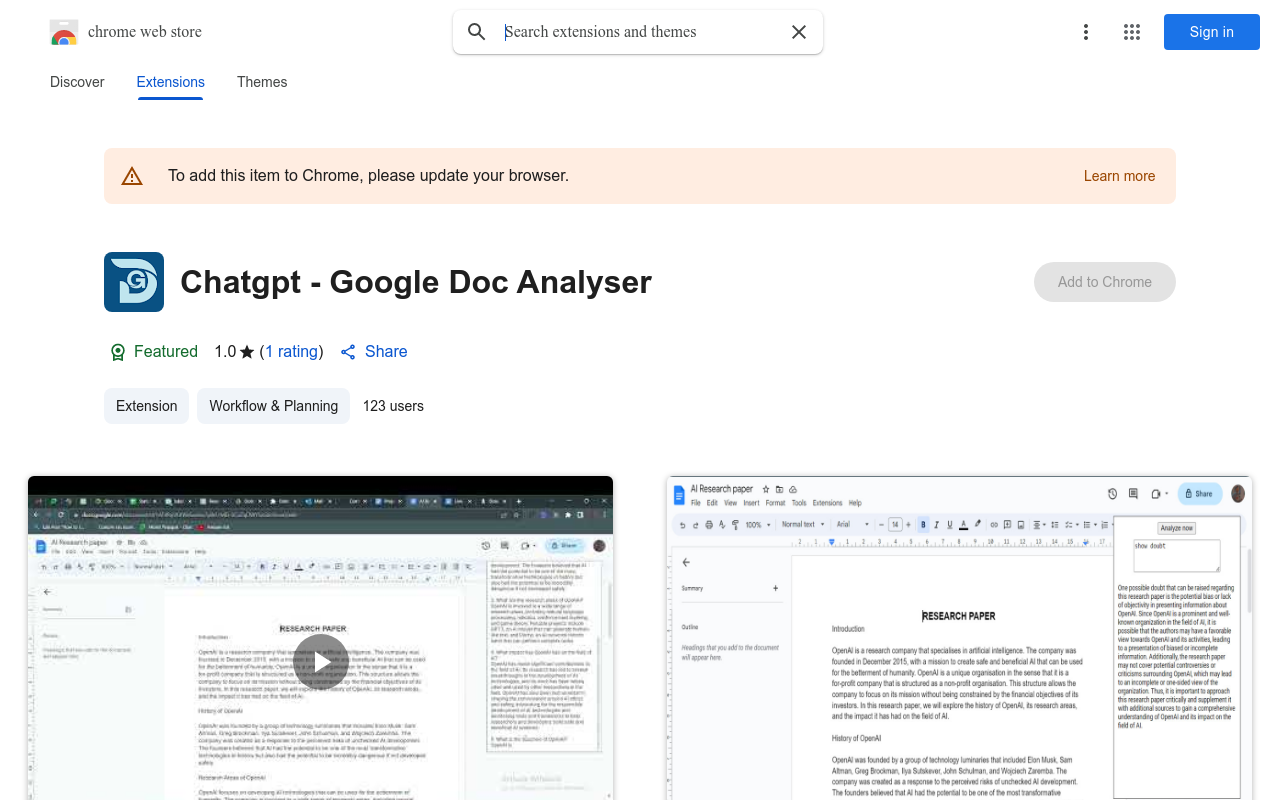Click the warning triangle icon in banner
Image resolution: width=1280 pixels, height=800 pixels.
(132, 176)
